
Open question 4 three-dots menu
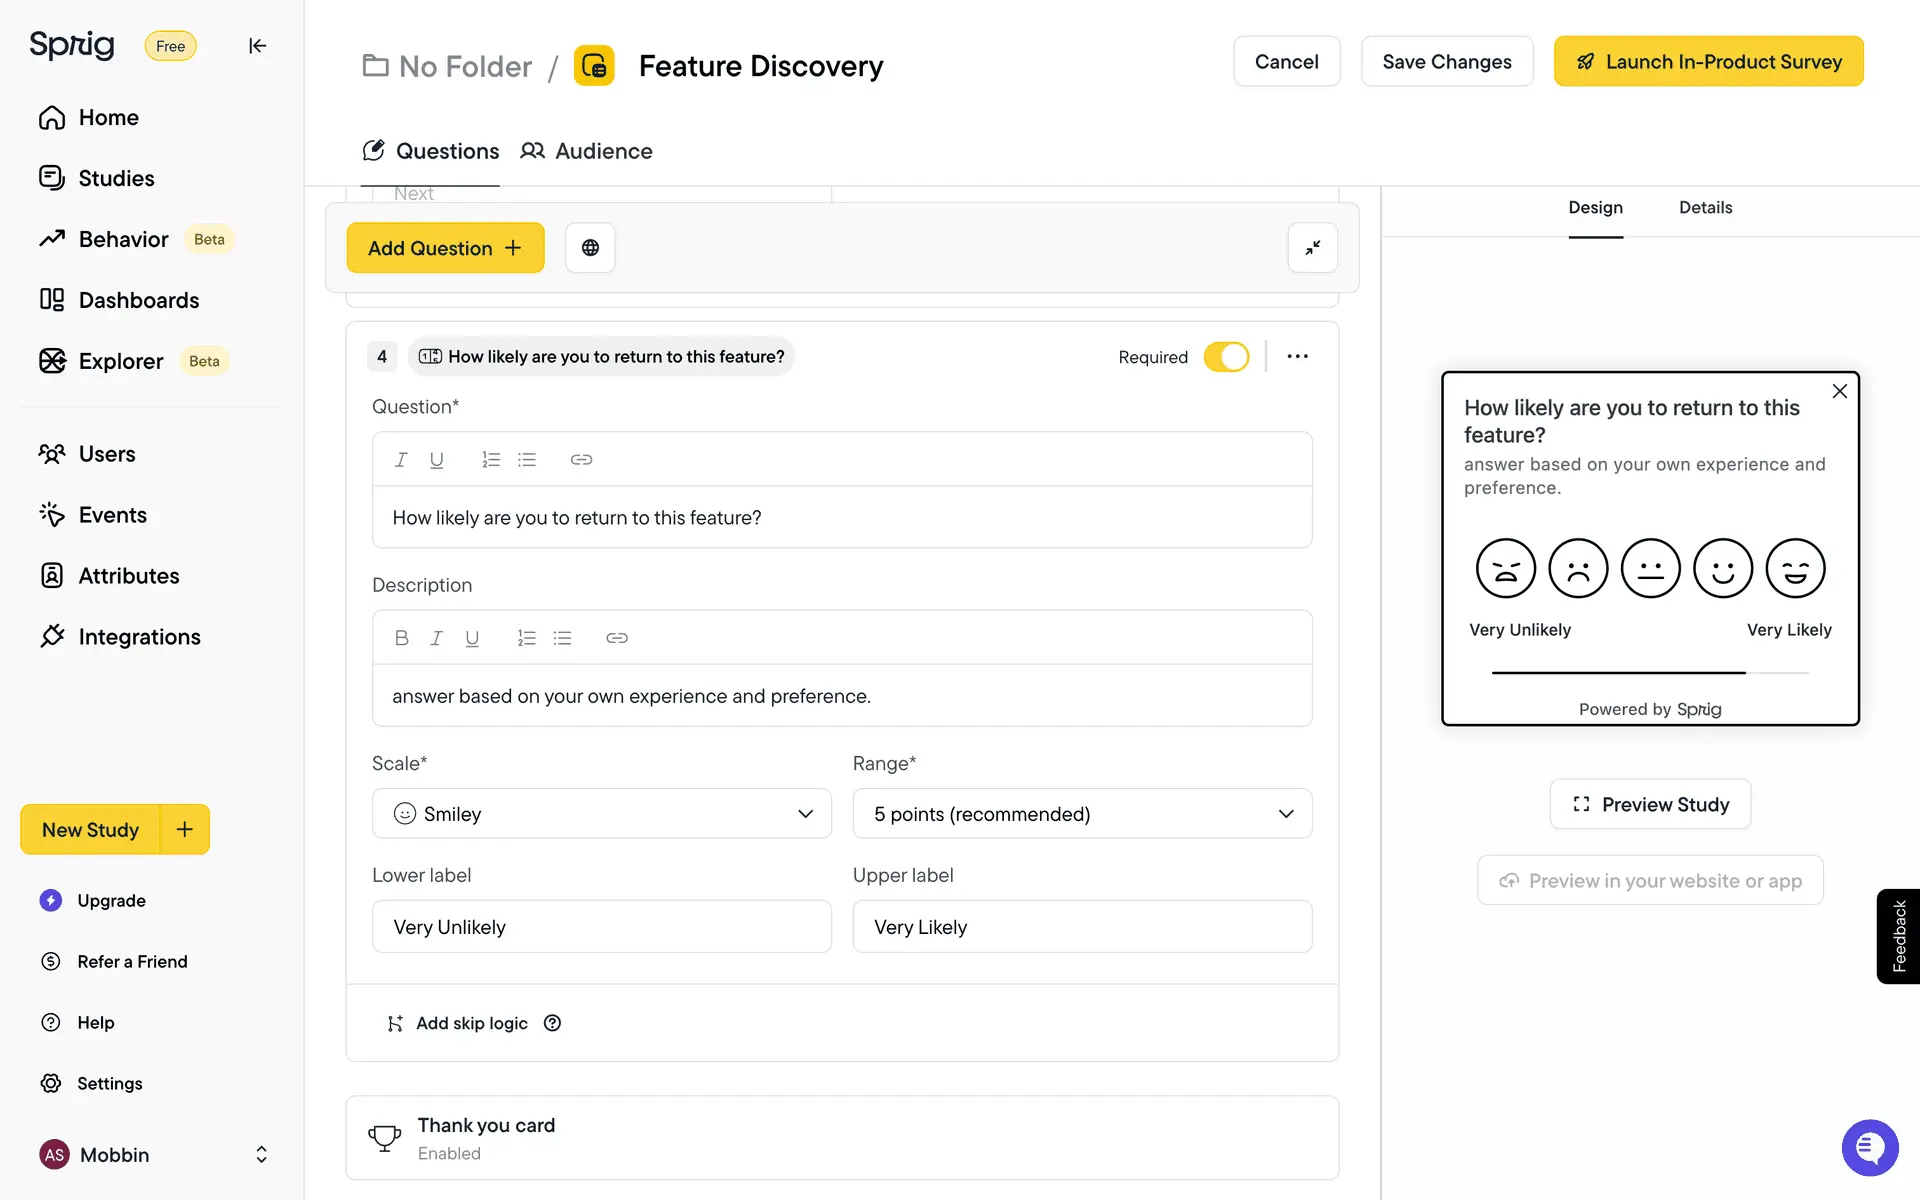click(1297, 357)
